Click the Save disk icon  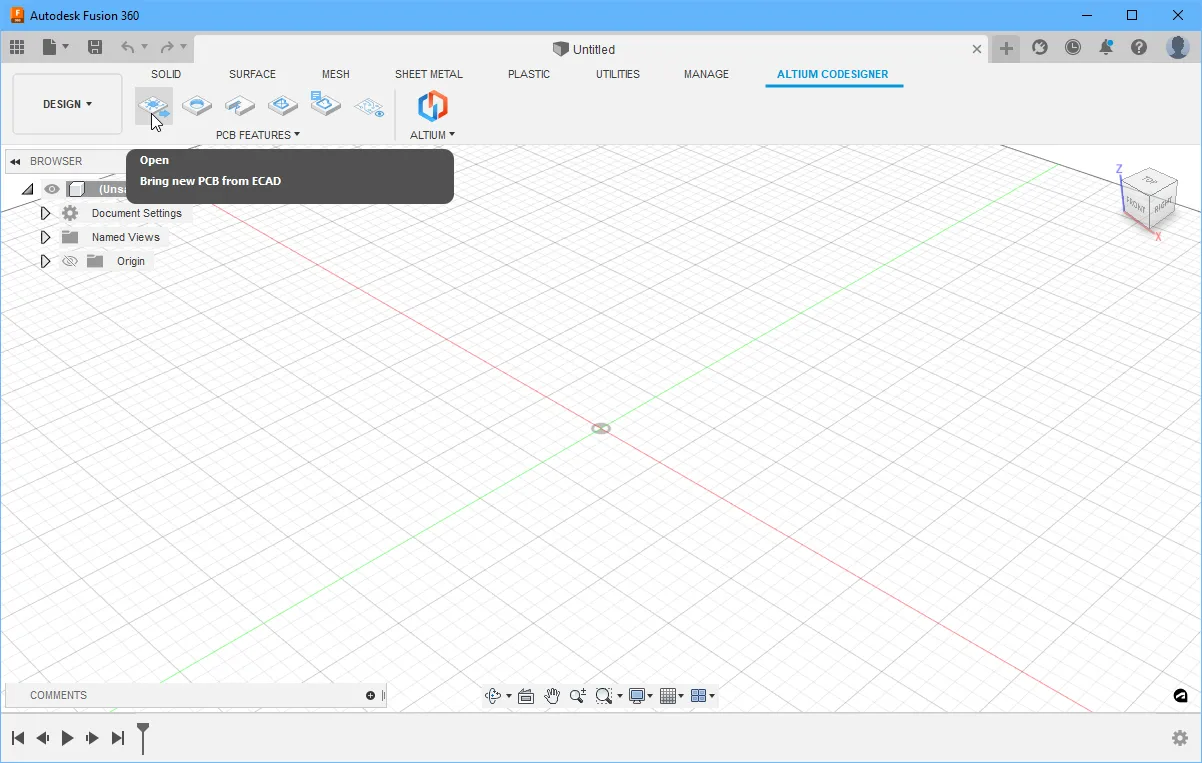click(x=95, y=47)
